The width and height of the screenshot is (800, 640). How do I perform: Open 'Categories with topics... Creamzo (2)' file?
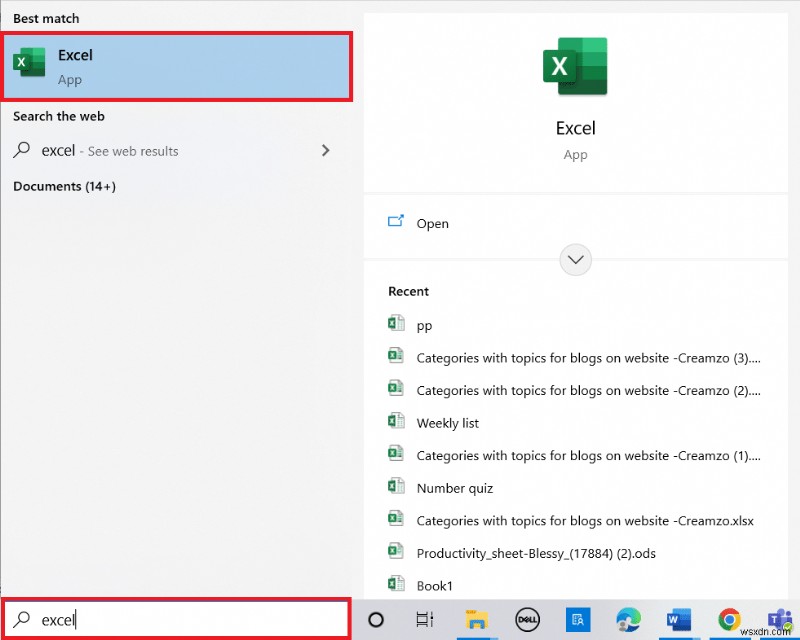pyautogui.click(x=588, y=391)
